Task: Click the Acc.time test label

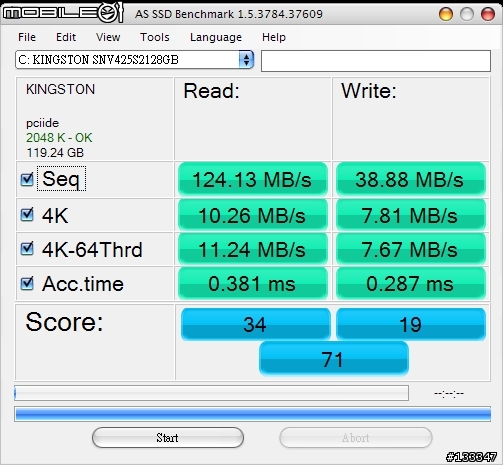Action: pos(83,284)
